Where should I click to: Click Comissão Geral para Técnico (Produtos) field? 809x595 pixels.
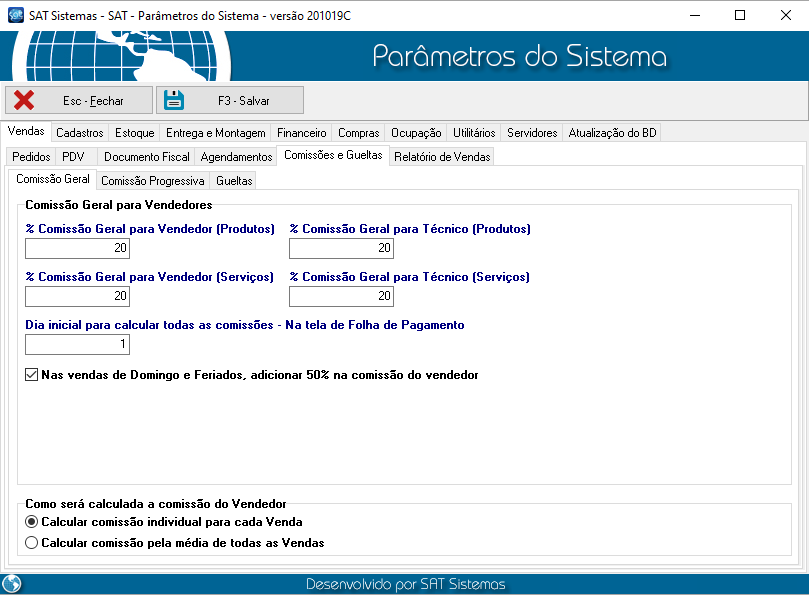coord(341,248)
